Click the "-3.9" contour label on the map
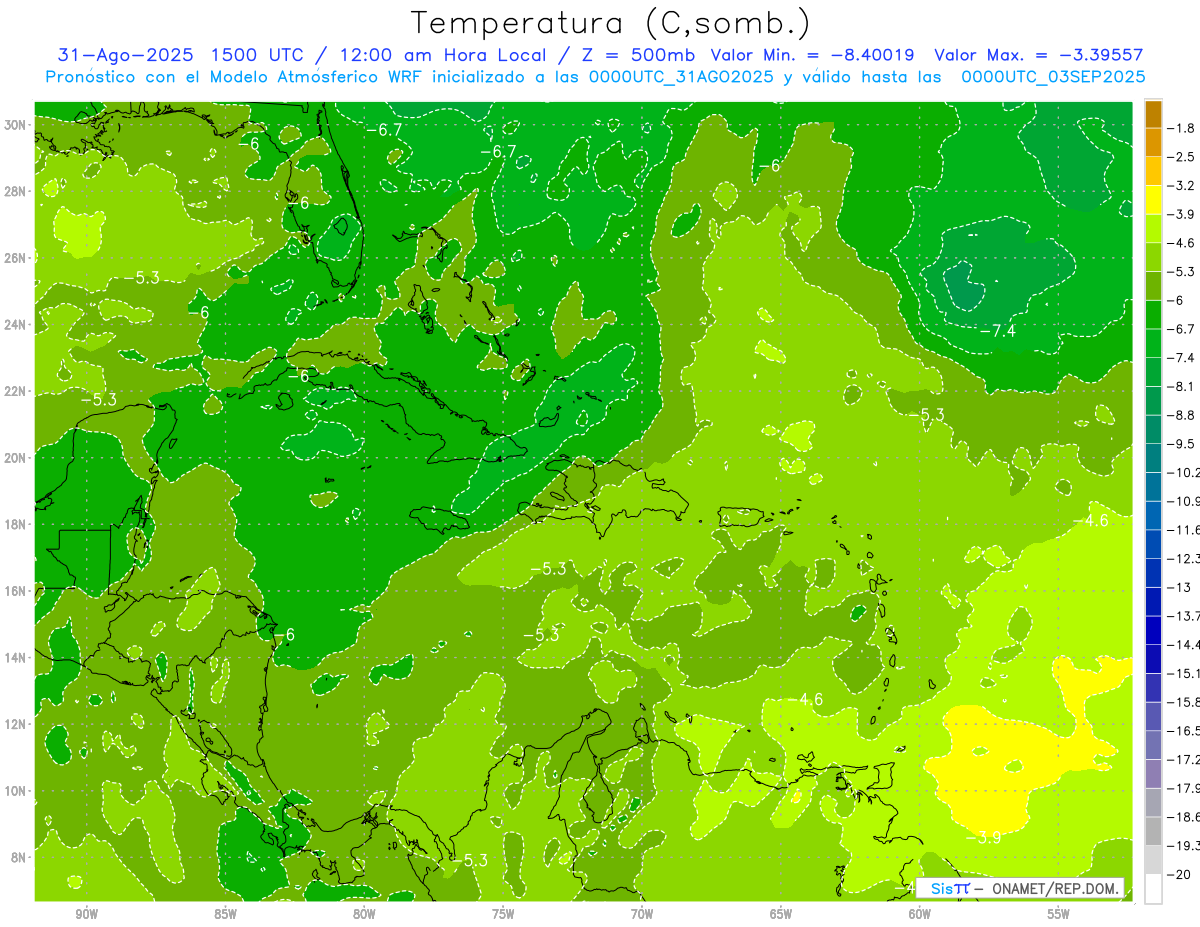Screen dimensions: 1200x927 pyautogui.click(x=983, y=838)
